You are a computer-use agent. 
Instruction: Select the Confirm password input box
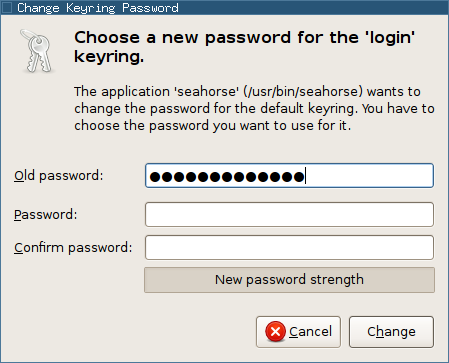click(x=289, y=247)
